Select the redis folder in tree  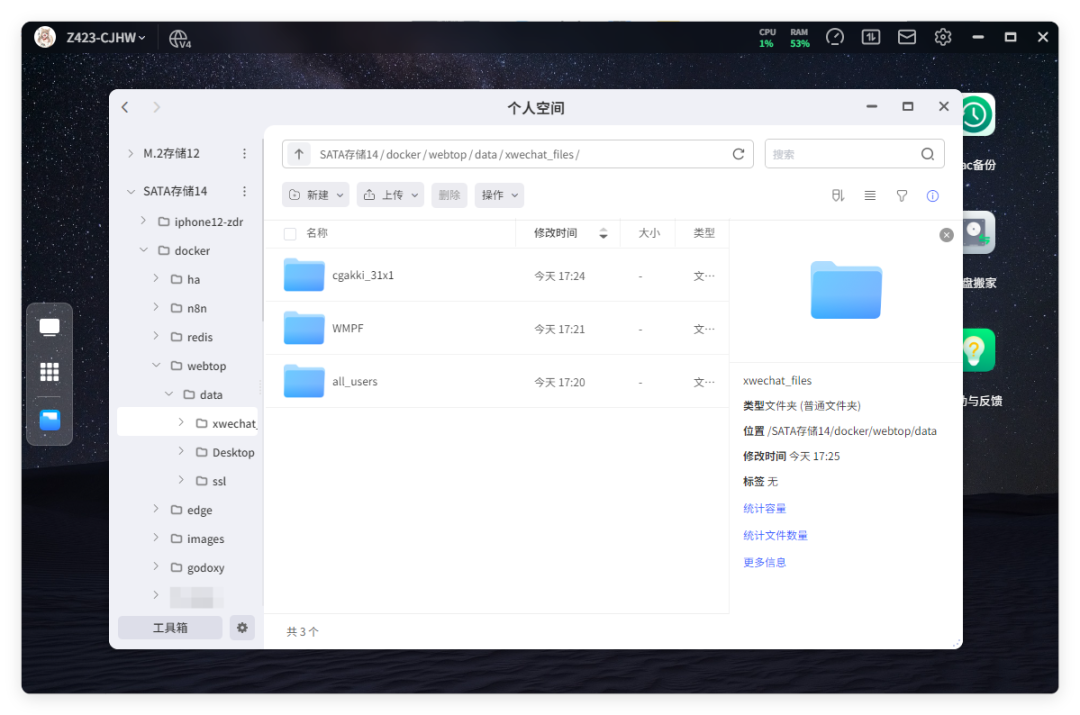200,338
